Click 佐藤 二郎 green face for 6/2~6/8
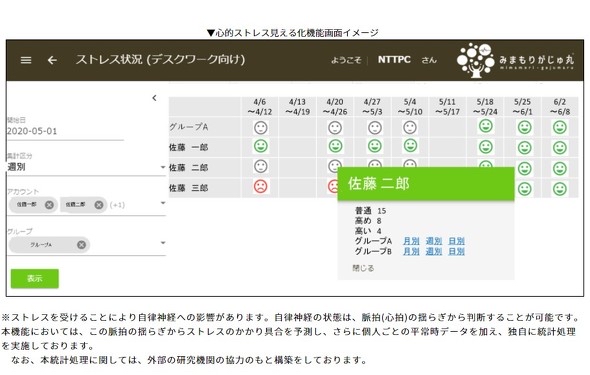590x375 pixels. 560,169
